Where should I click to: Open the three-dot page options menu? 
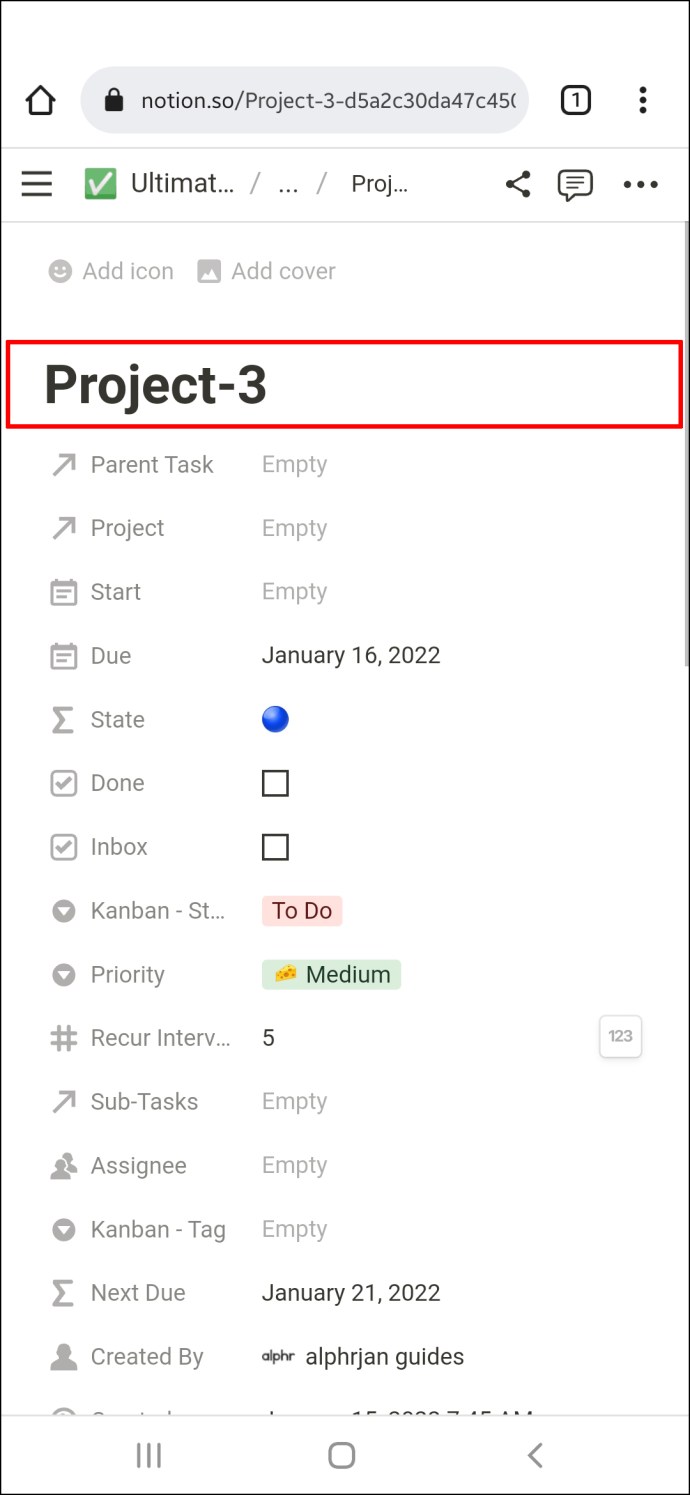point(640,184)
